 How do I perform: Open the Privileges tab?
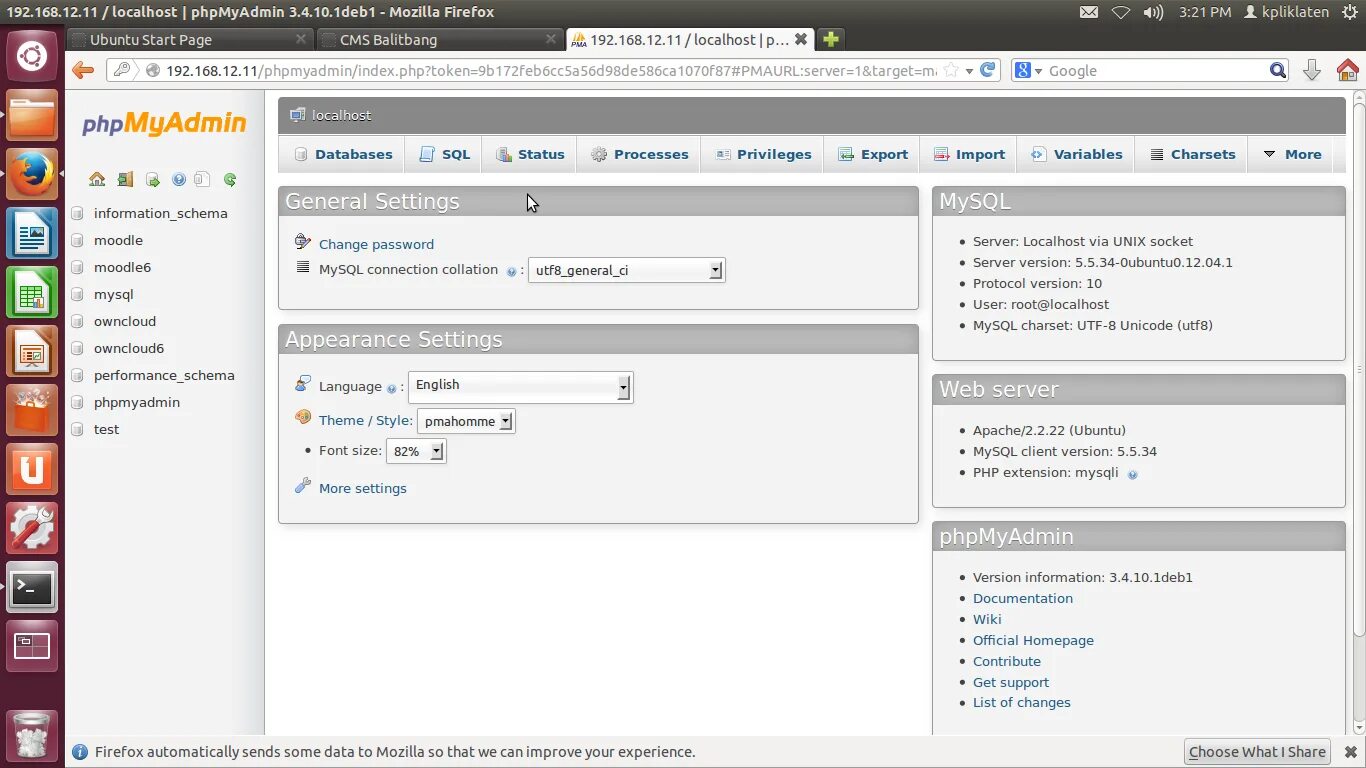click(x=763, y=154)
